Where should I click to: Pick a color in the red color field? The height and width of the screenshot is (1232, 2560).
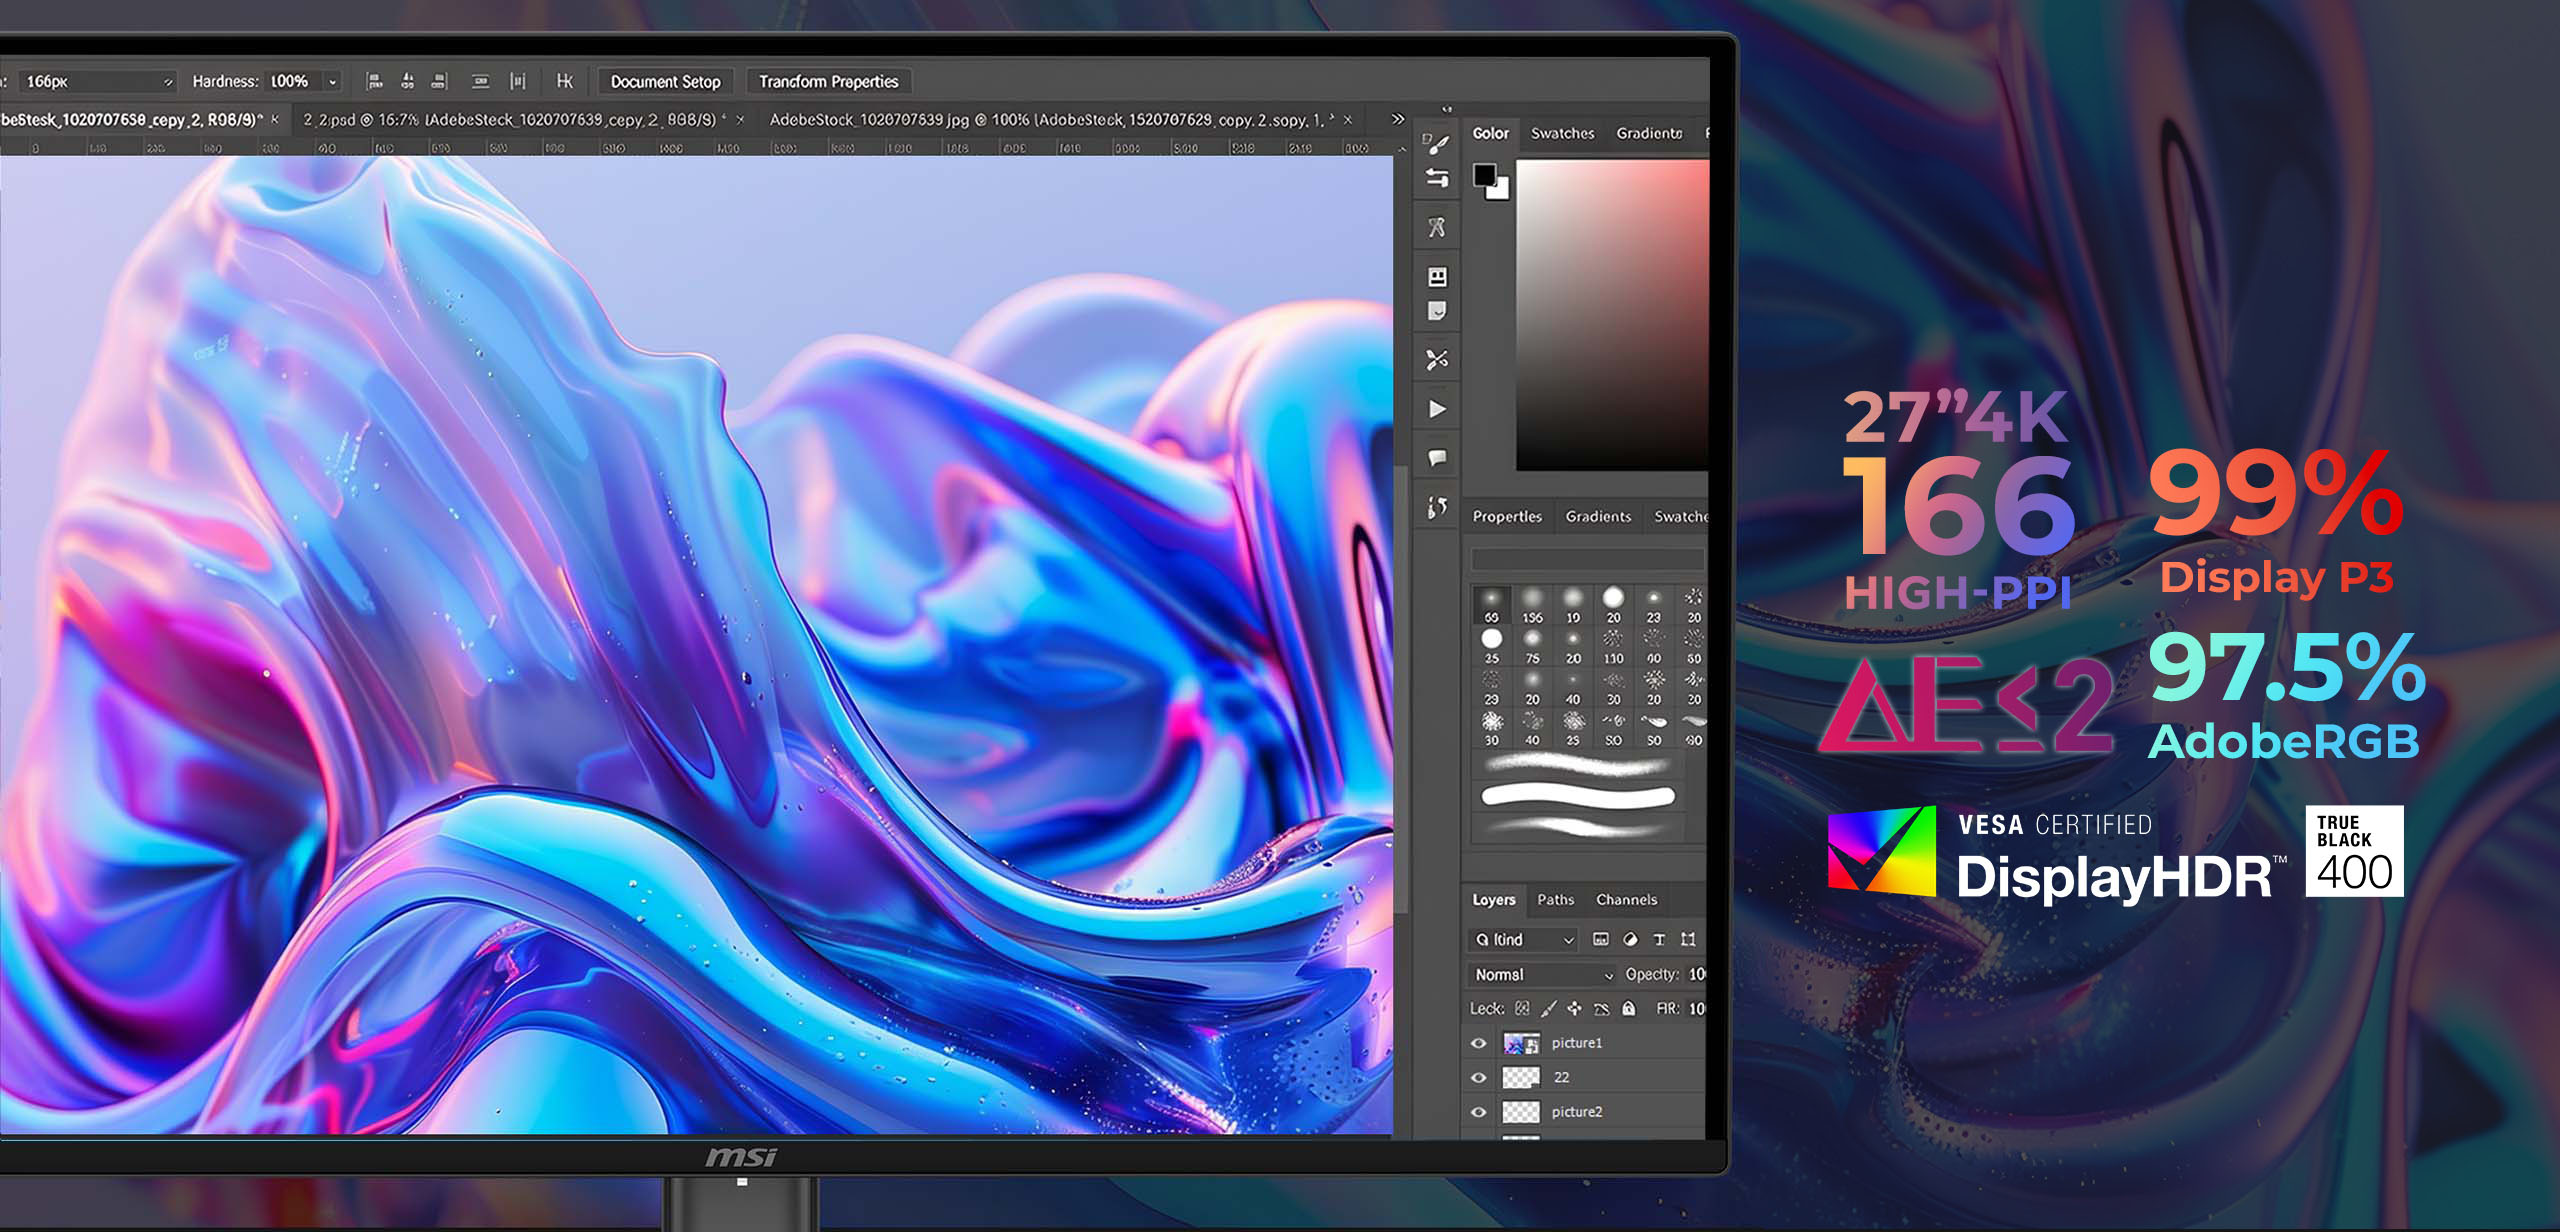(1612, 315)
